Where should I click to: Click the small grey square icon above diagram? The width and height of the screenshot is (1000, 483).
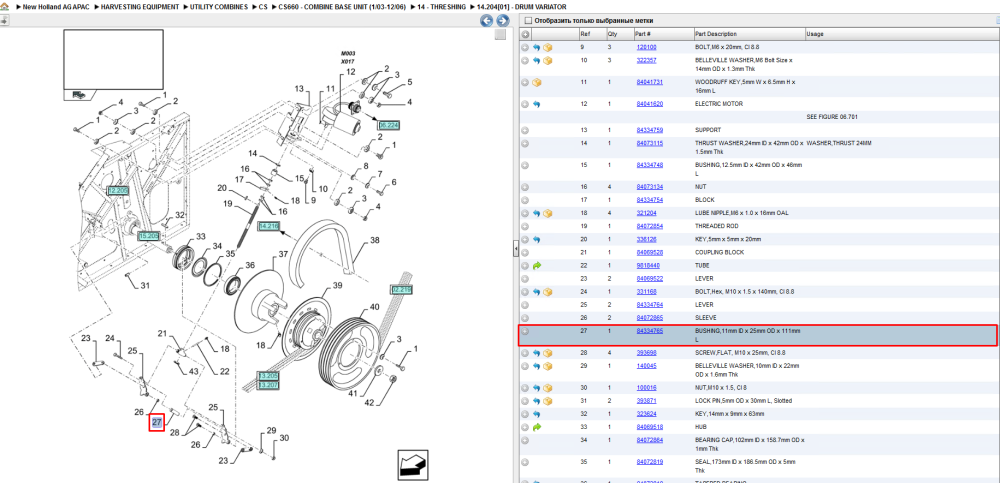(501, 34)
